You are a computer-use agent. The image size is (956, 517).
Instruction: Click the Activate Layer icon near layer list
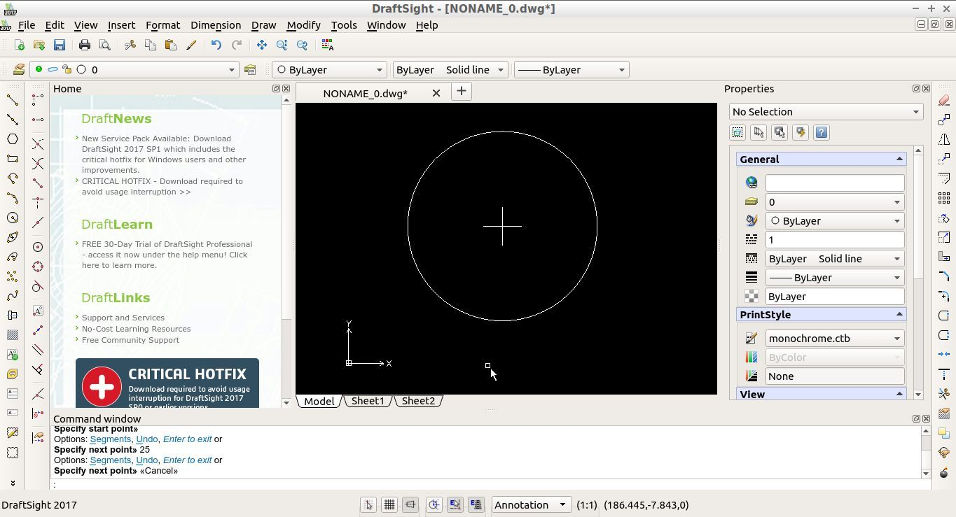coord(250,70)
